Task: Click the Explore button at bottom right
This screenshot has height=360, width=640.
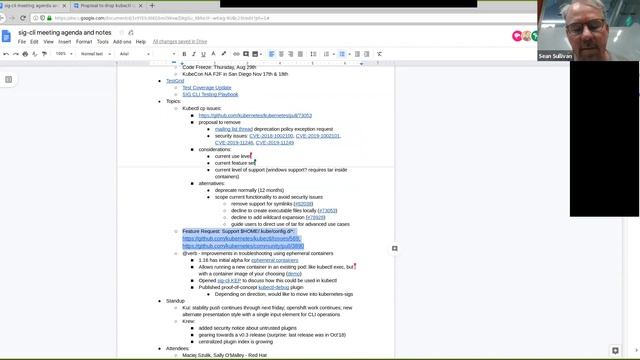Action: pos(615,351)
